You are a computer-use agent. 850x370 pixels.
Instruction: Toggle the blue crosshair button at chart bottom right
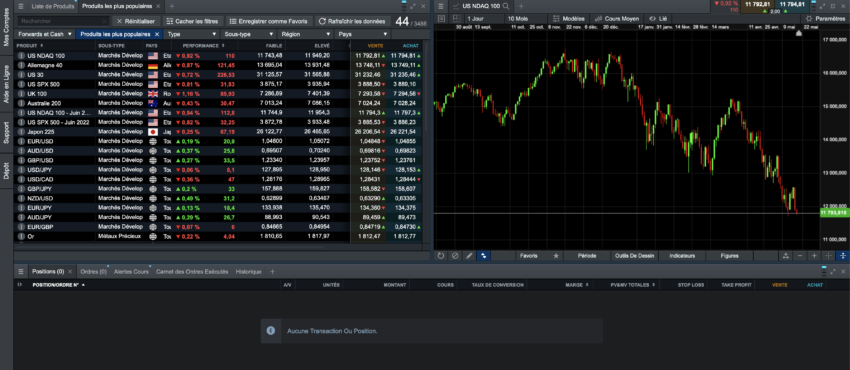pos(843,256)
